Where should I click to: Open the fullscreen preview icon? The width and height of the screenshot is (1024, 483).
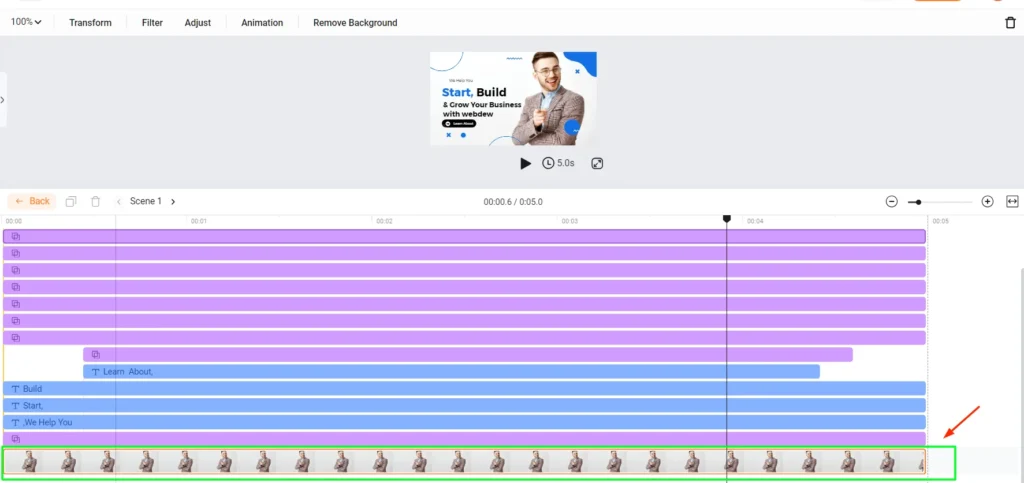597,163
